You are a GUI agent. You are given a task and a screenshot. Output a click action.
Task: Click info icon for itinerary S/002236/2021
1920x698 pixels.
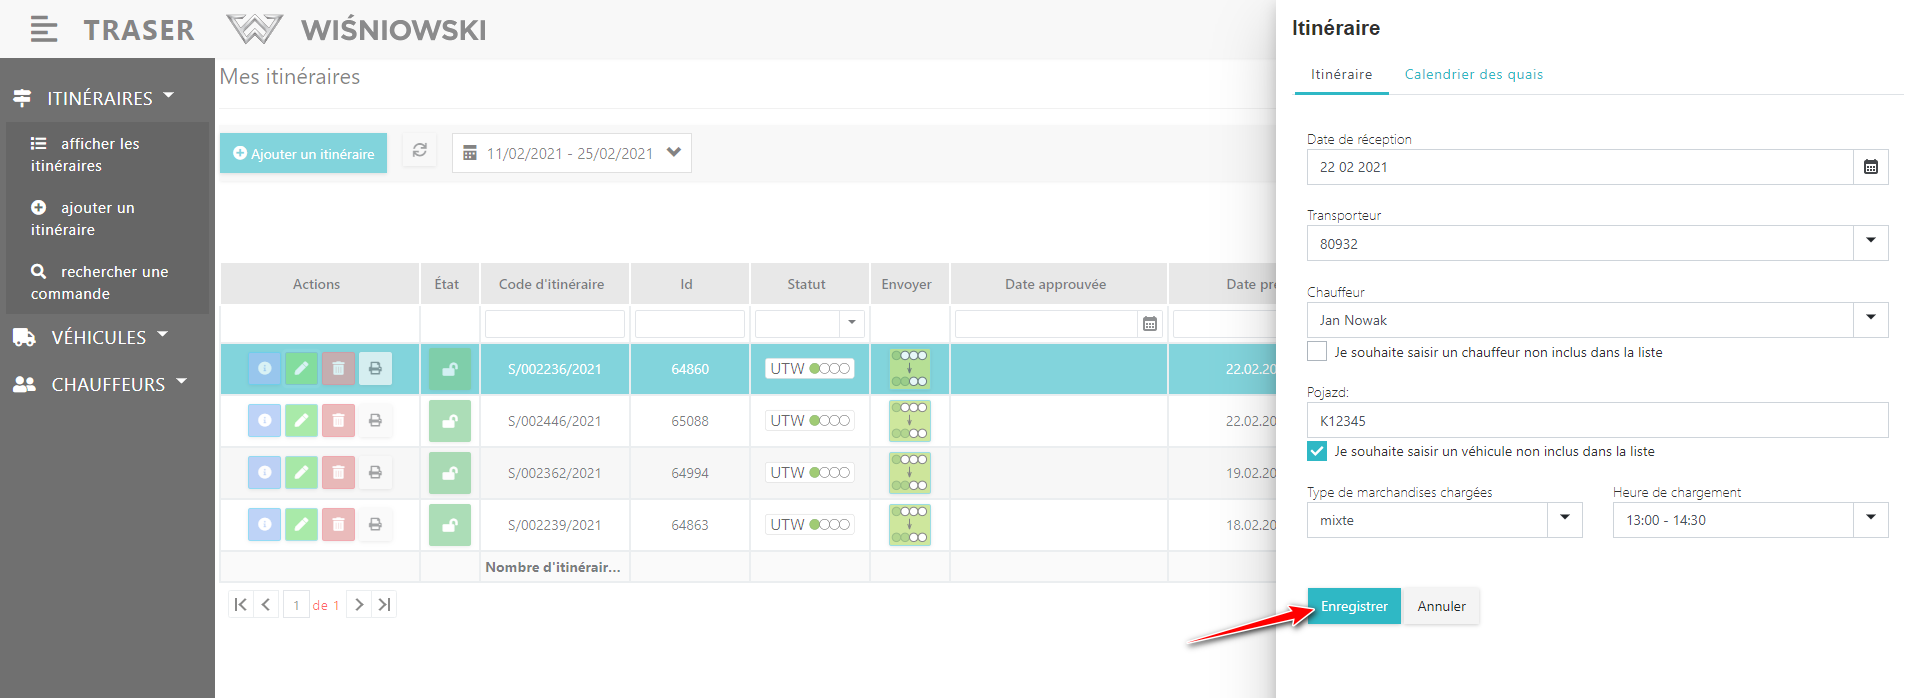coord(264,369)
